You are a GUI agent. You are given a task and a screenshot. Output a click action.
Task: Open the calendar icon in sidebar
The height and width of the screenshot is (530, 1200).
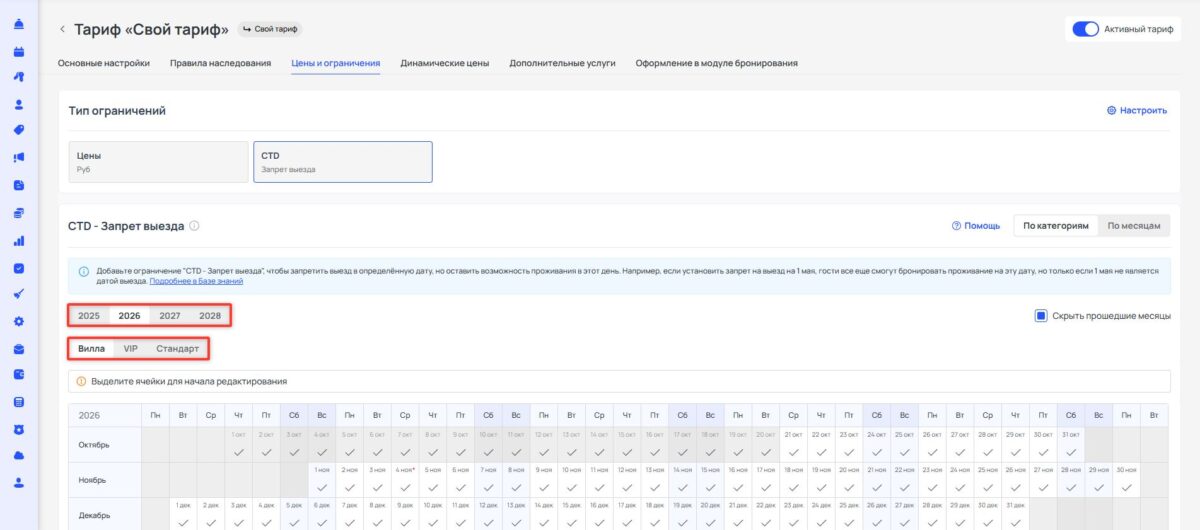19,50
